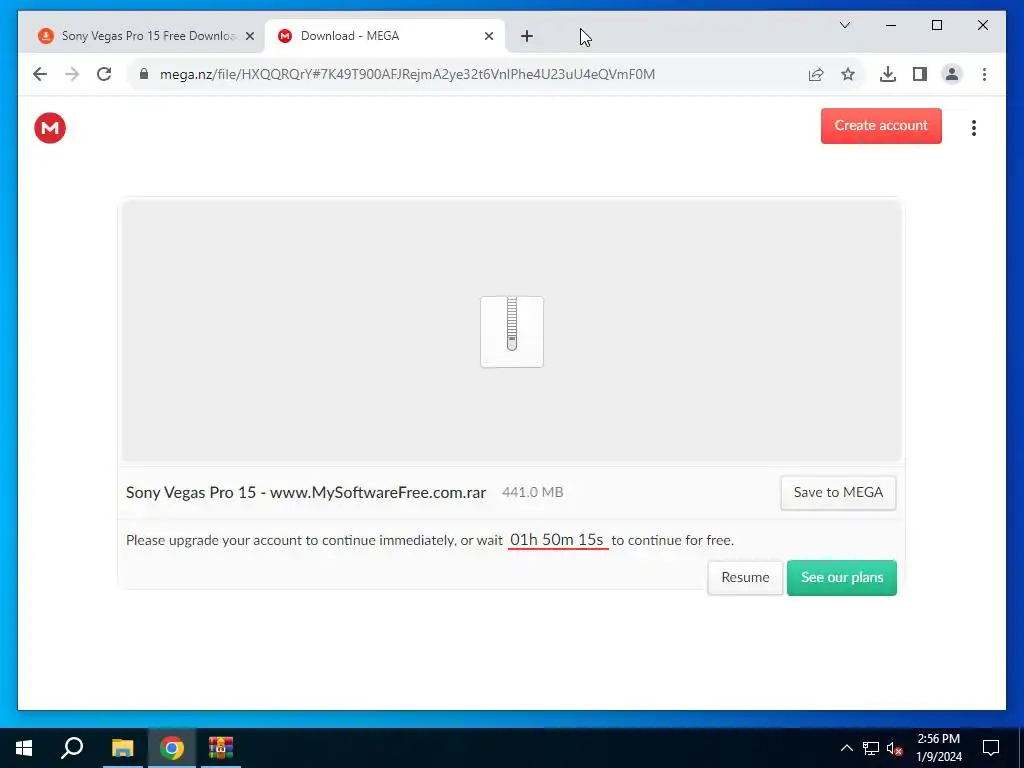The image size is (1024, 768).
Task: Open MEGA page three-dot menu
Action: tap(974, 127)
